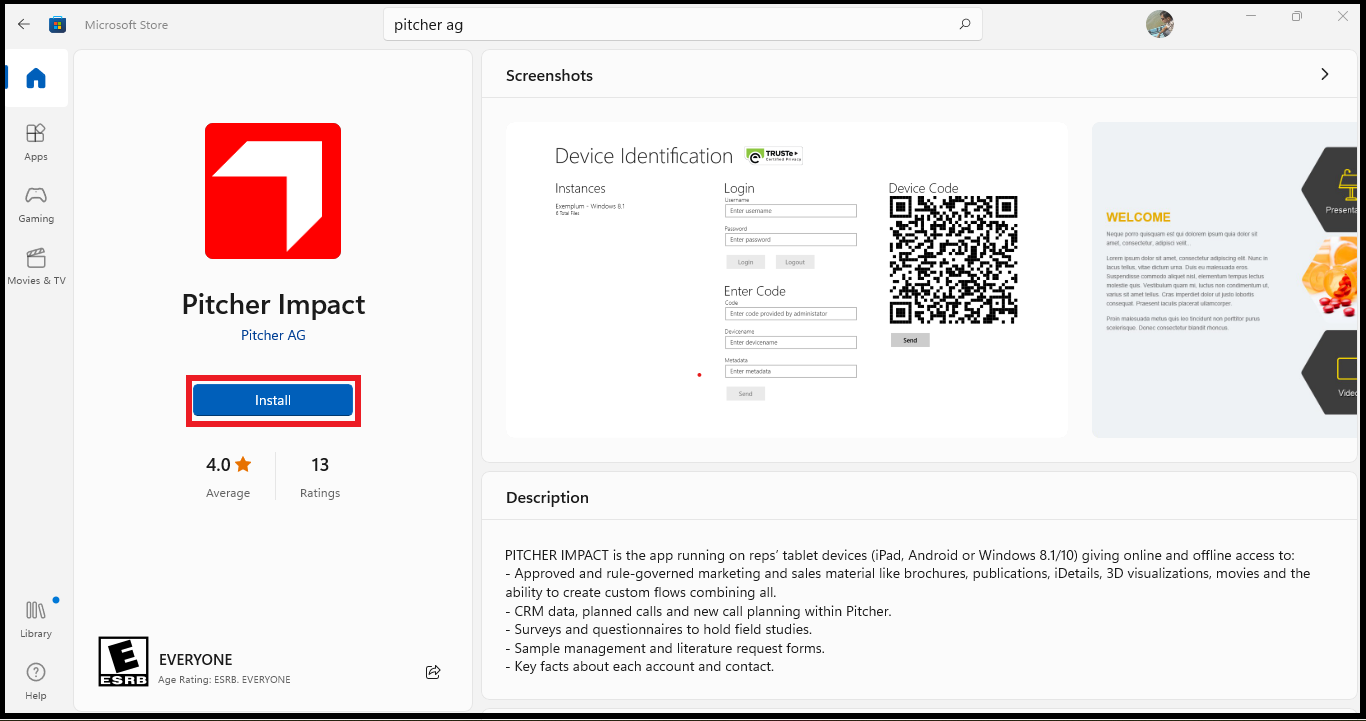
Task: Open the Pitcher AG publisher page
Action: (272, 334)
